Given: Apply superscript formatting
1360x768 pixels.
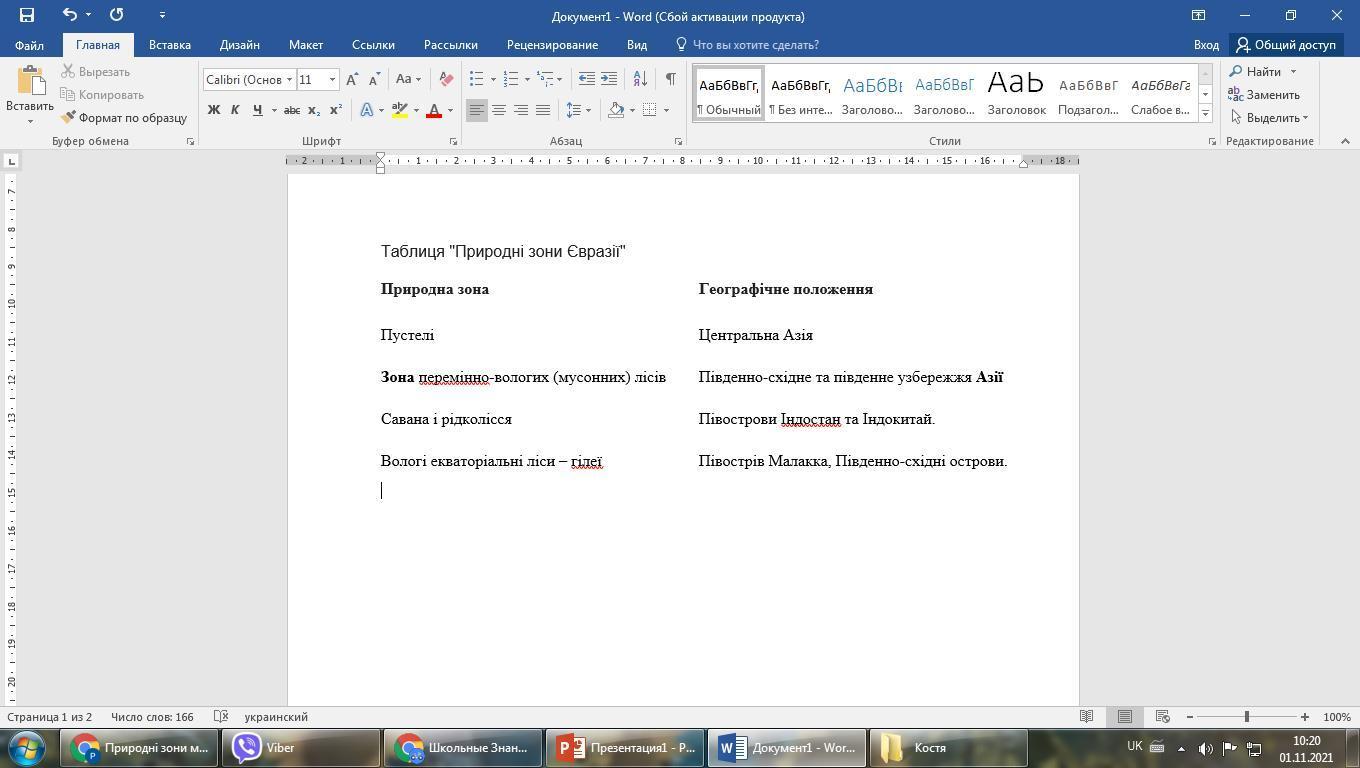Looking at the screenshot, I should point(336,110).
